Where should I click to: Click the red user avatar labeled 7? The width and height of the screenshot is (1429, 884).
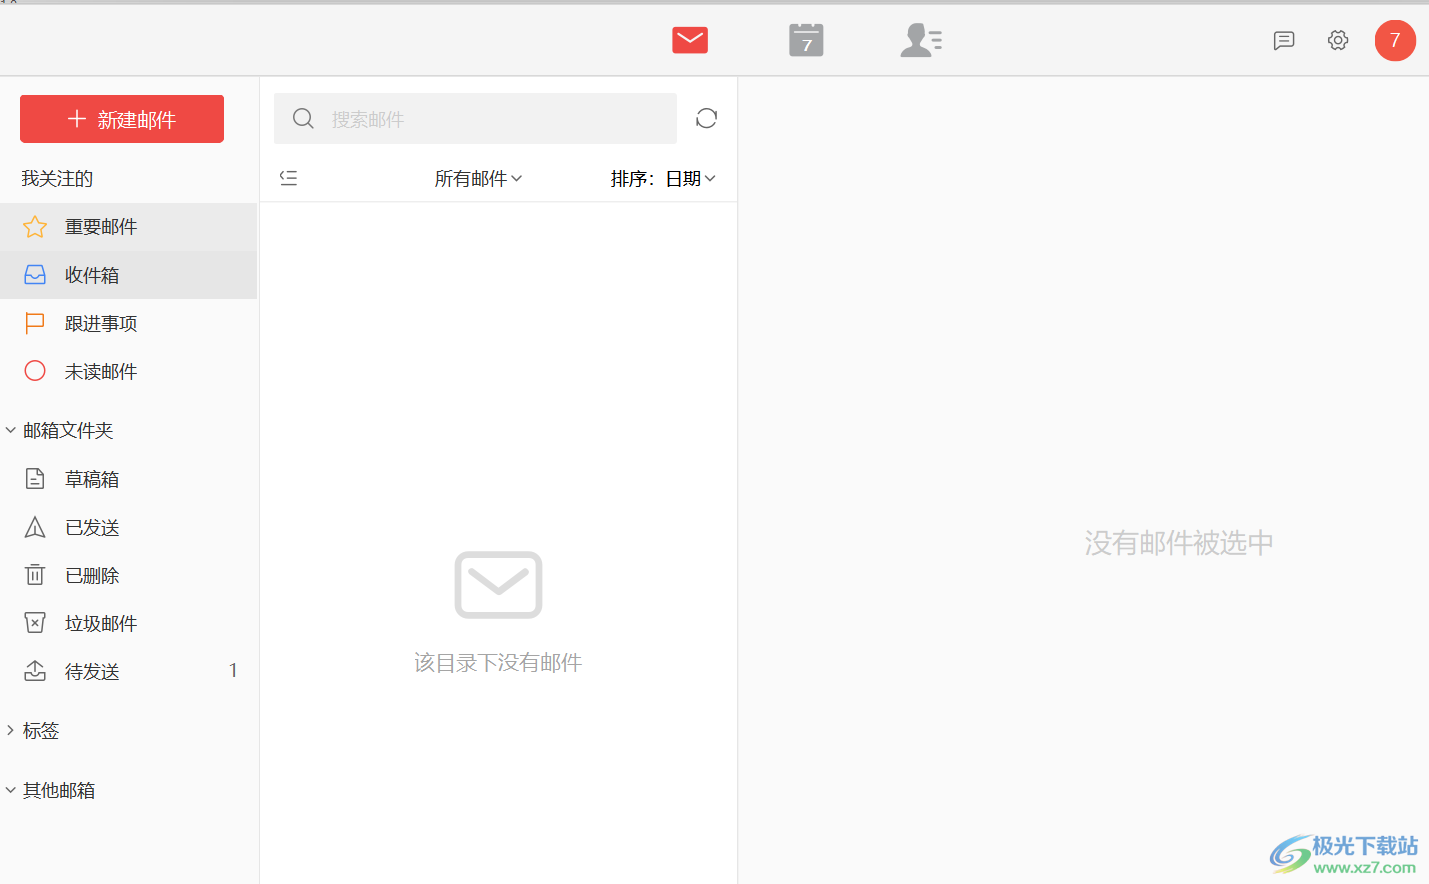point(1395,40)
